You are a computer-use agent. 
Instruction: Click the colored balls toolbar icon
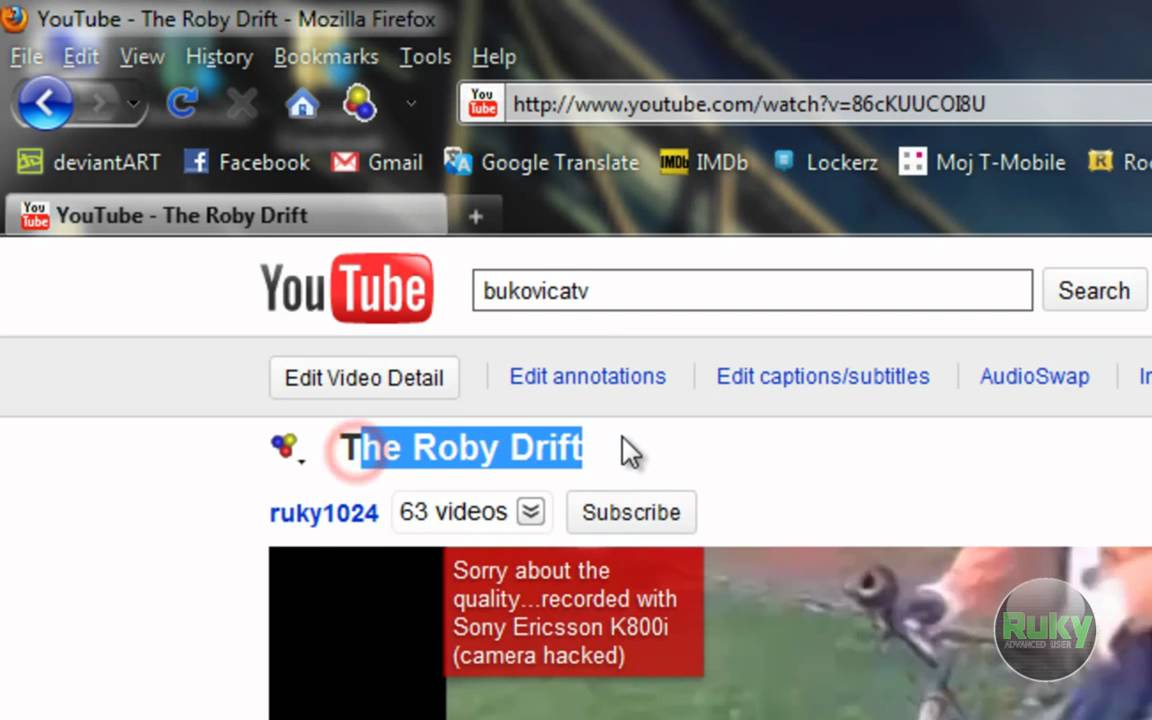pyautogui.click(x=359, y=103)
